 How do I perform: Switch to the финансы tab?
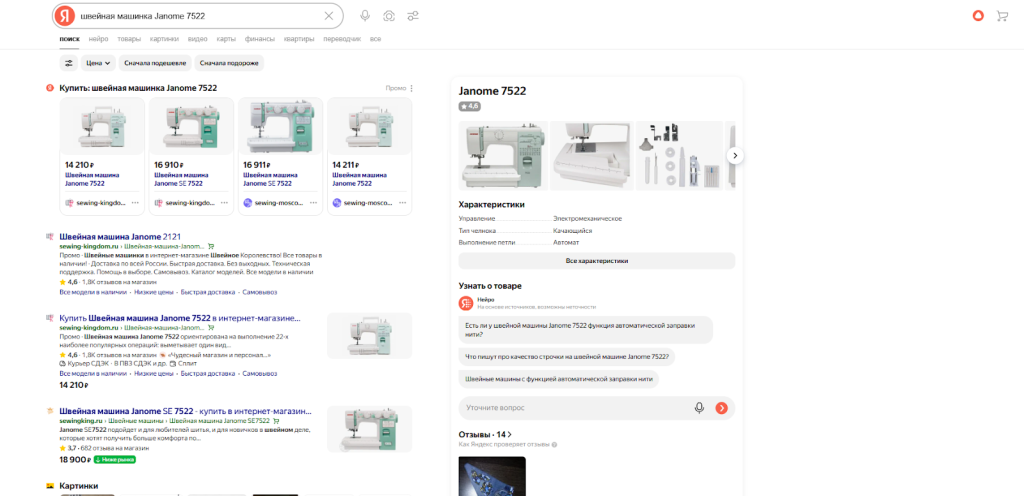click(260, 39)
